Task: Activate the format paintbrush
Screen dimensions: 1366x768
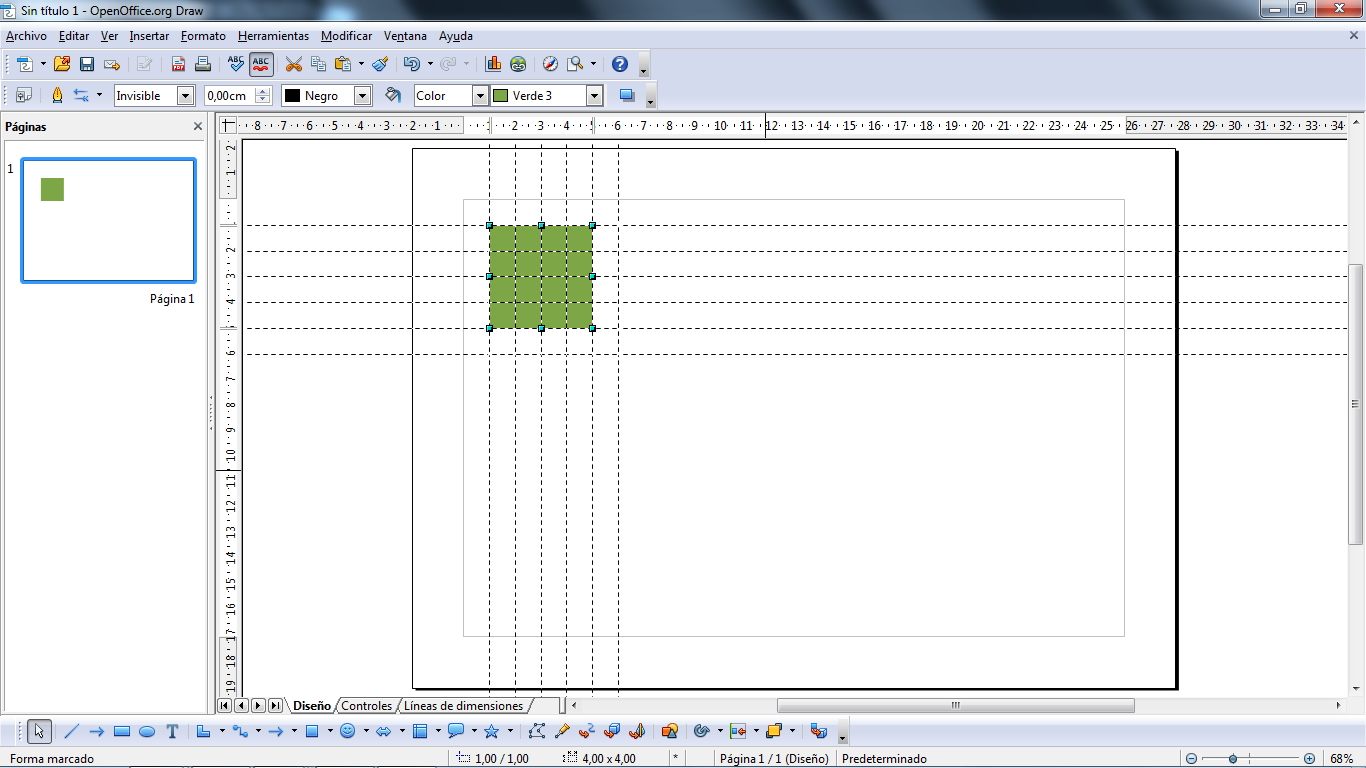Action: click(x=380, y=64)
